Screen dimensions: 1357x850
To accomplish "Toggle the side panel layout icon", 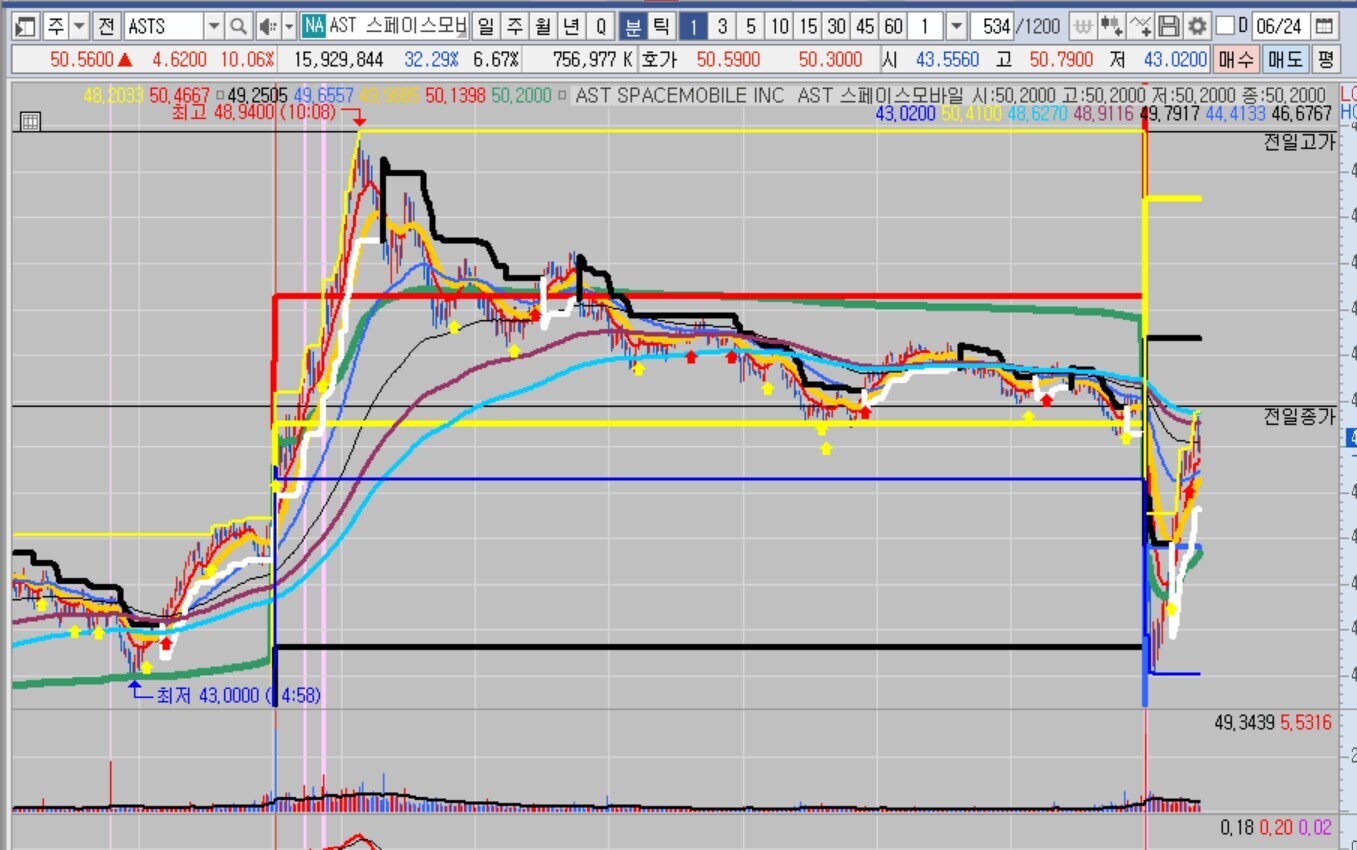I will pyautogui.click(x=26, y=26).
